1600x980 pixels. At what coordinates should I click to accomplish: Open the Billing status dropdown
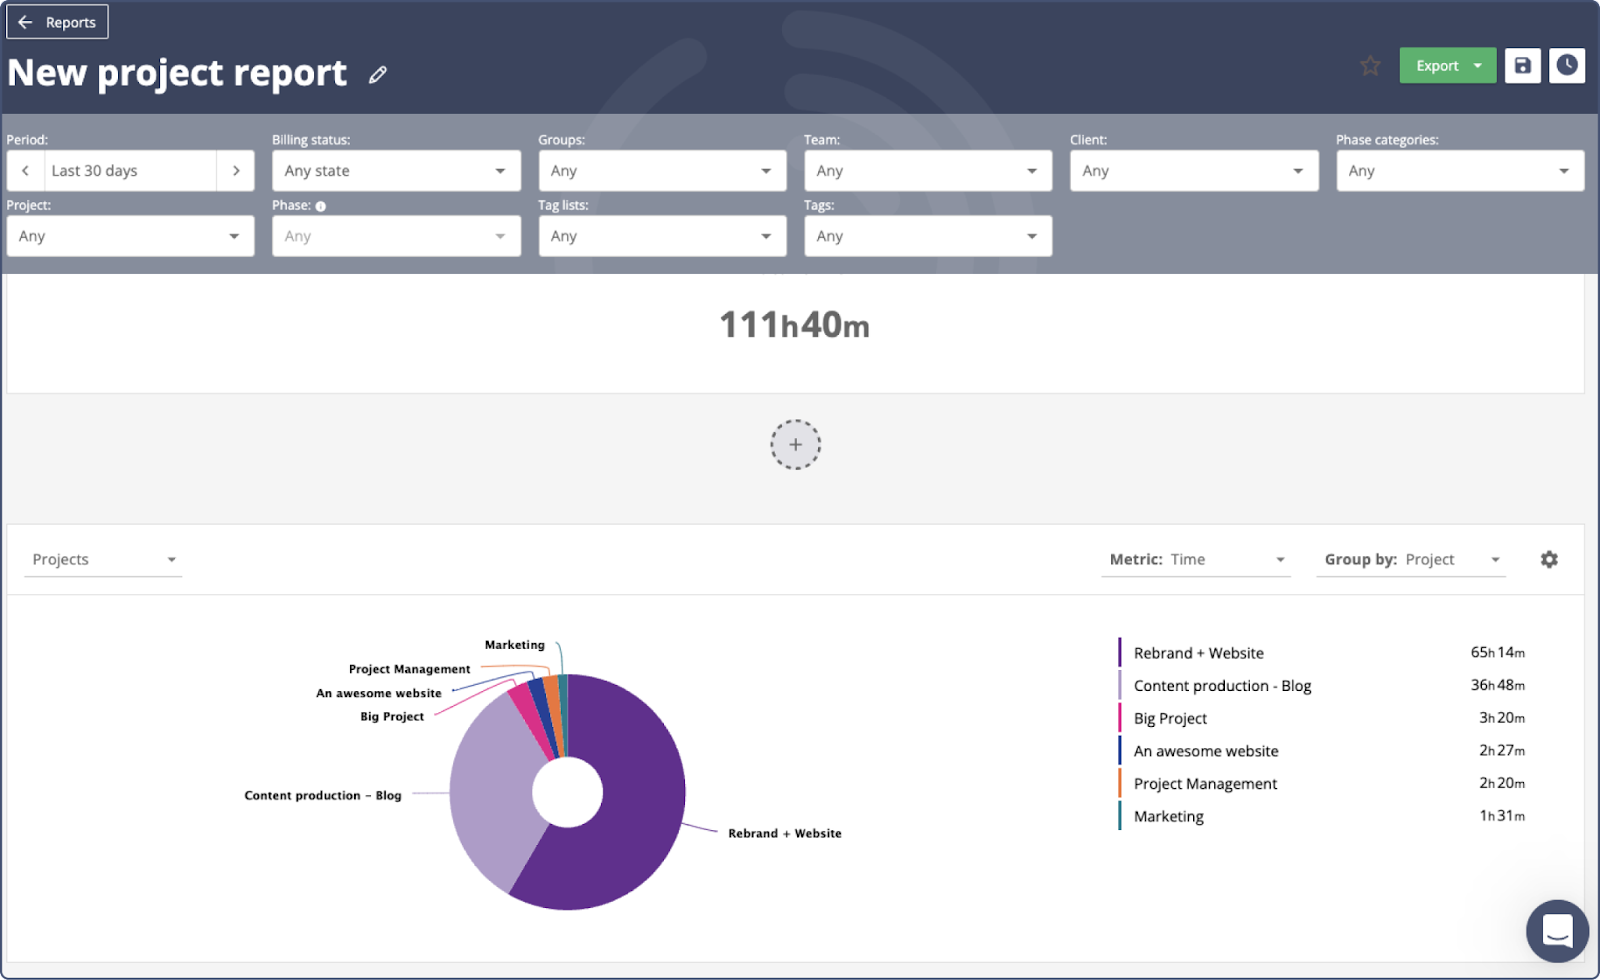(x=396, y=171)
